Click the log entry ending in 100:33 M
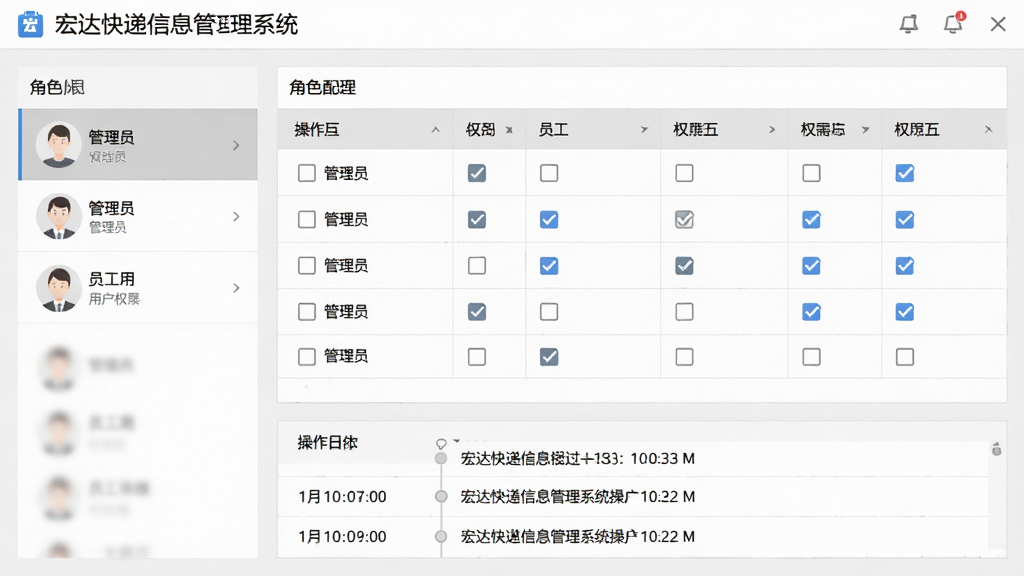This screenshot has width=1024, height=576. tap(577, 458)
